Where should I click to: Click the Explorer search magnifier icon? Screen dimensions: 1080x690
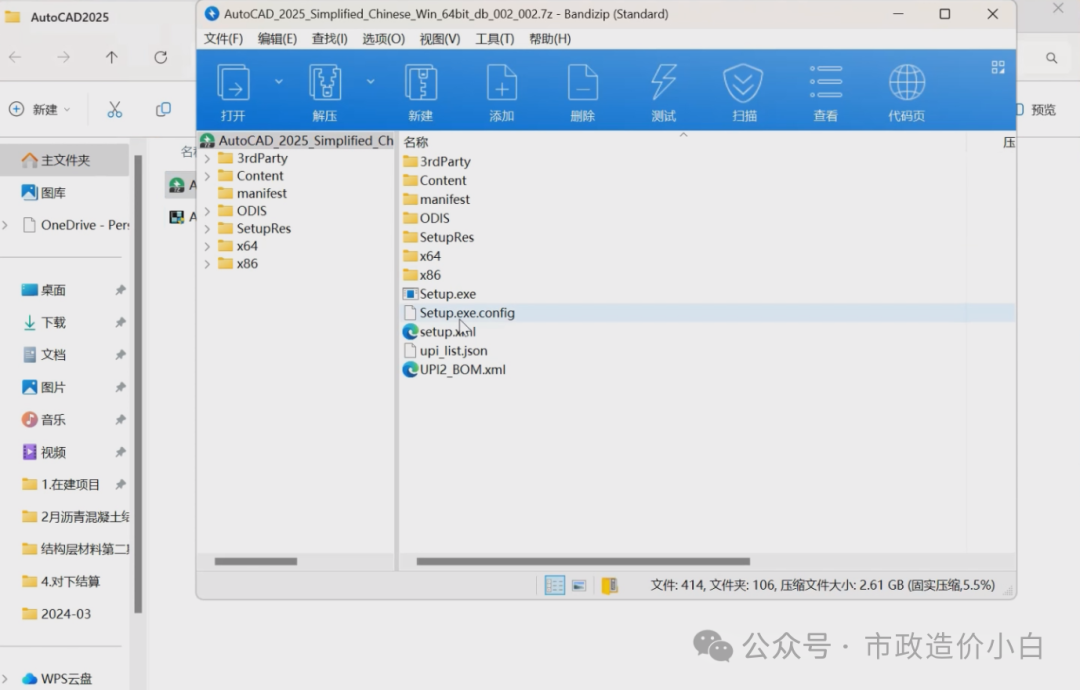click(x=1051, y=58)
